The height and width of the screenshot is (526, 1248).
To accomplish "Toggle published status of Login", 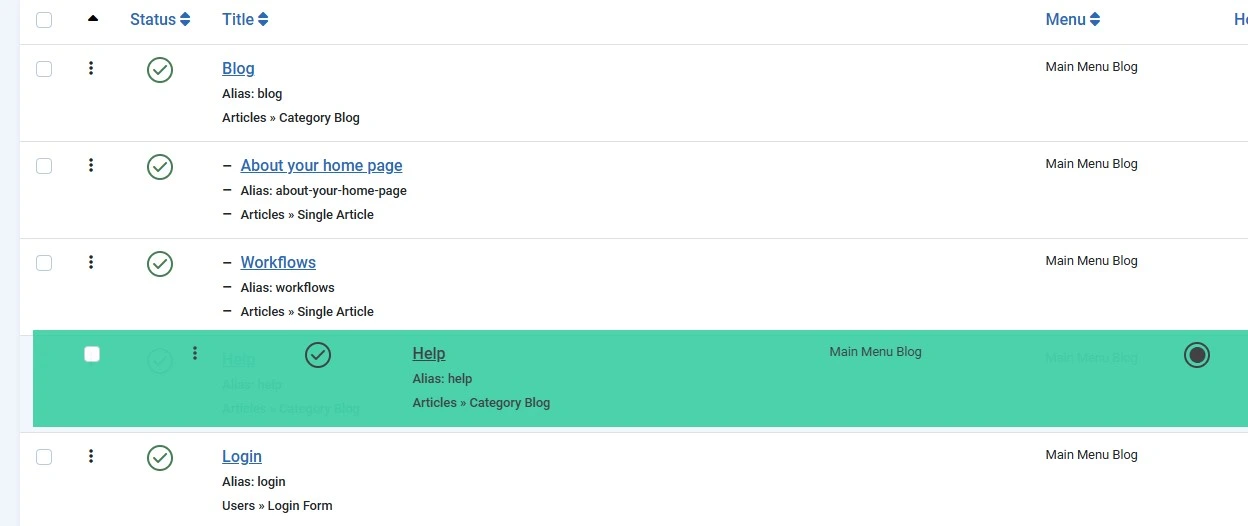I will click(x=160, y=458).
